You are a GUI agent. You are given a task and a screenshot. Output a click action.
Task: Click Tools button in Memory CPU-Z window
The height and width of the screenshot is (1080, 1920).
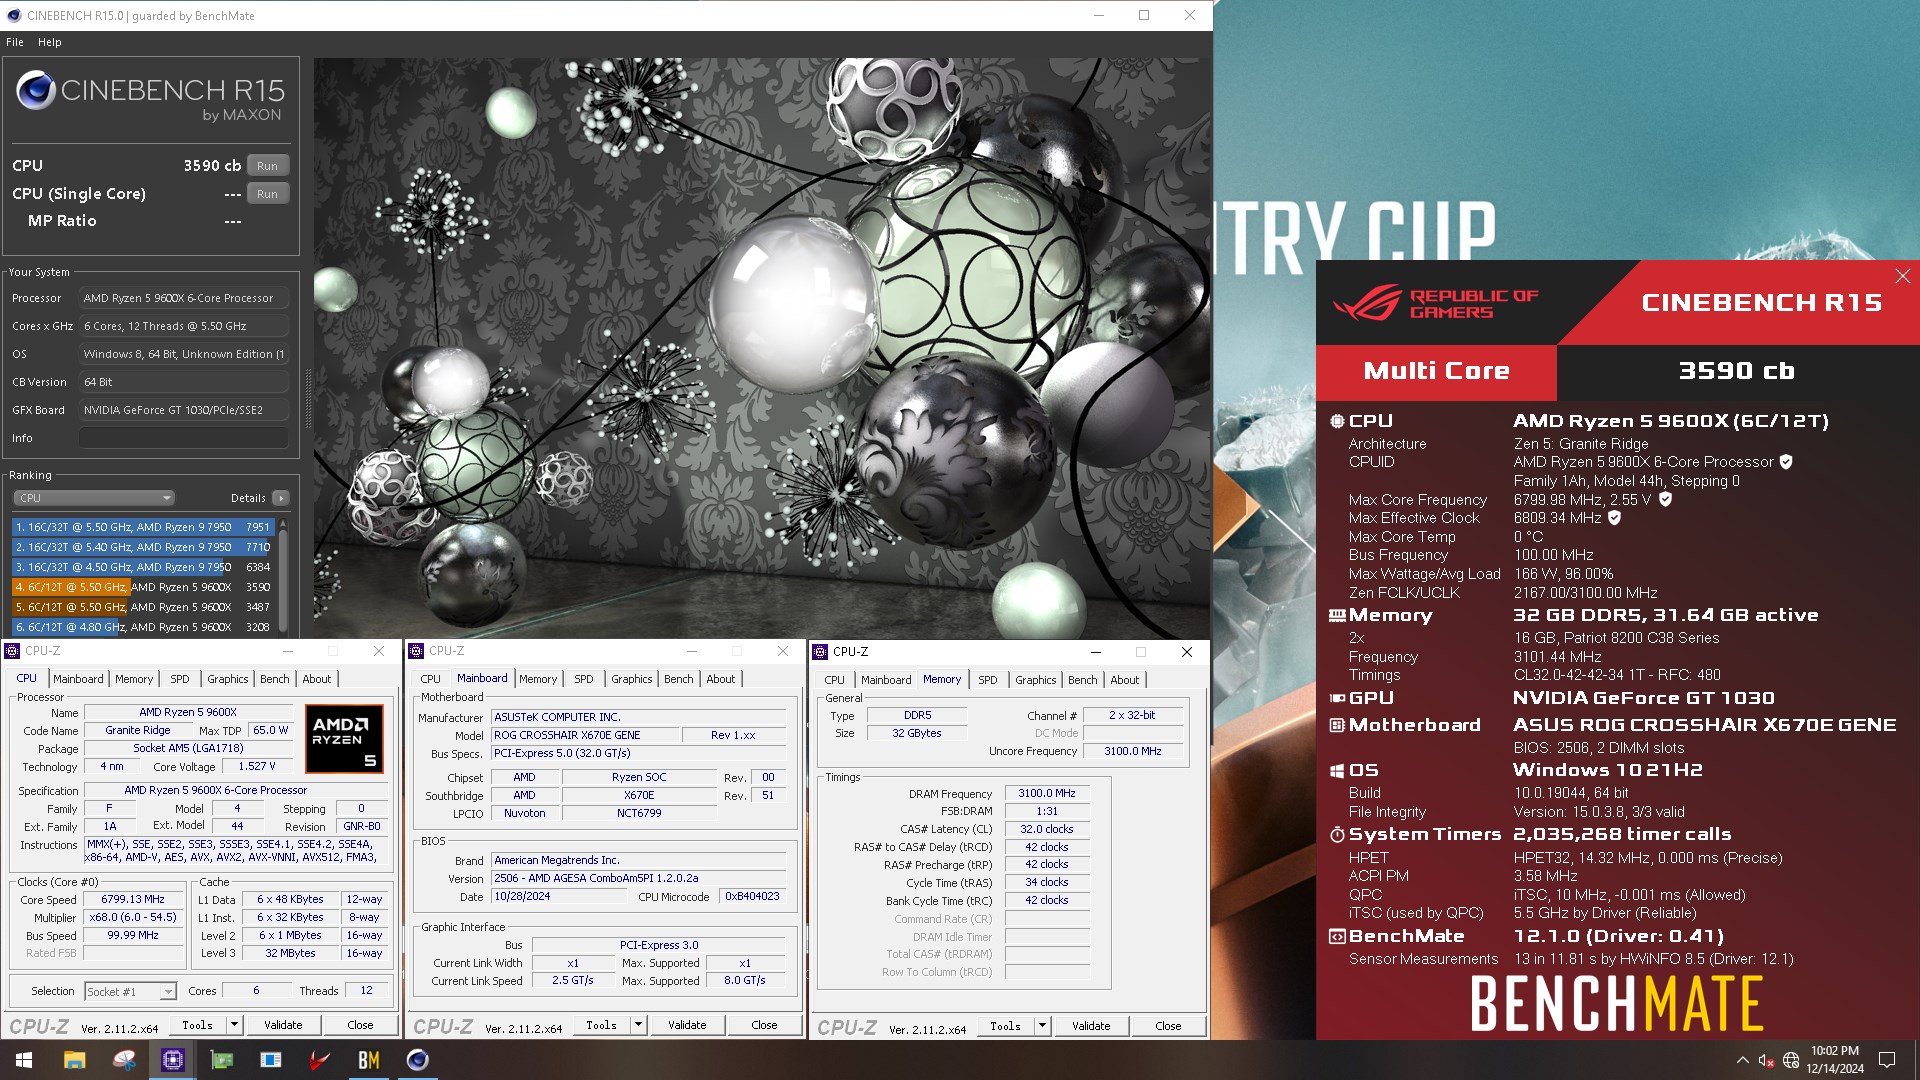point(1005,1025)
